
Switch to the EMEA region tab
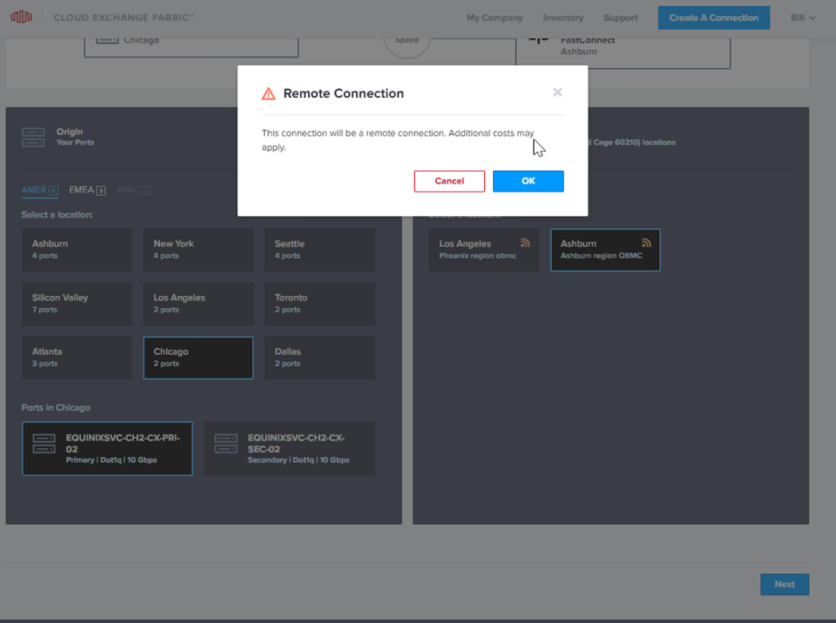tap(87, 190)
